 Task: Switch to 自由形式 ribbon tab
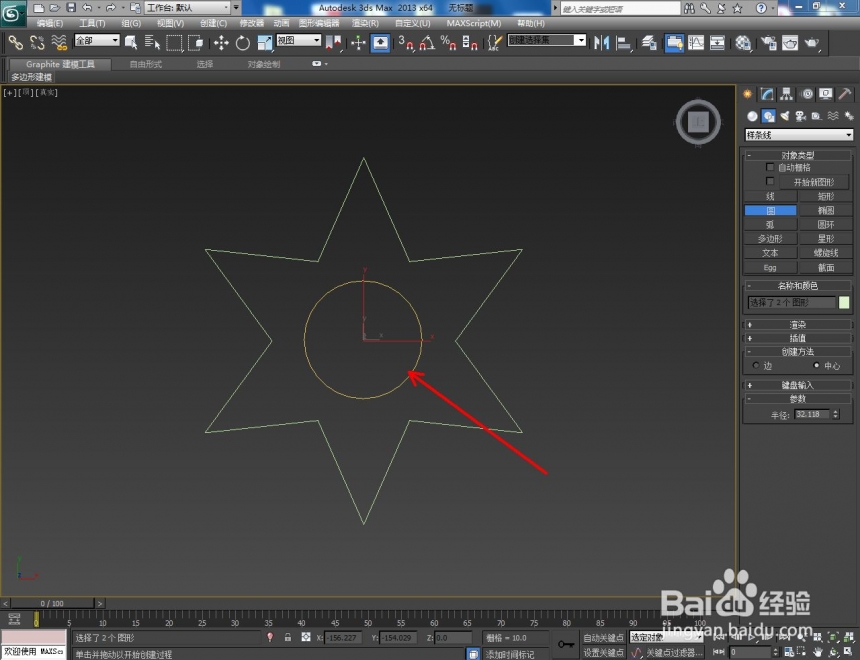point(145,64)
